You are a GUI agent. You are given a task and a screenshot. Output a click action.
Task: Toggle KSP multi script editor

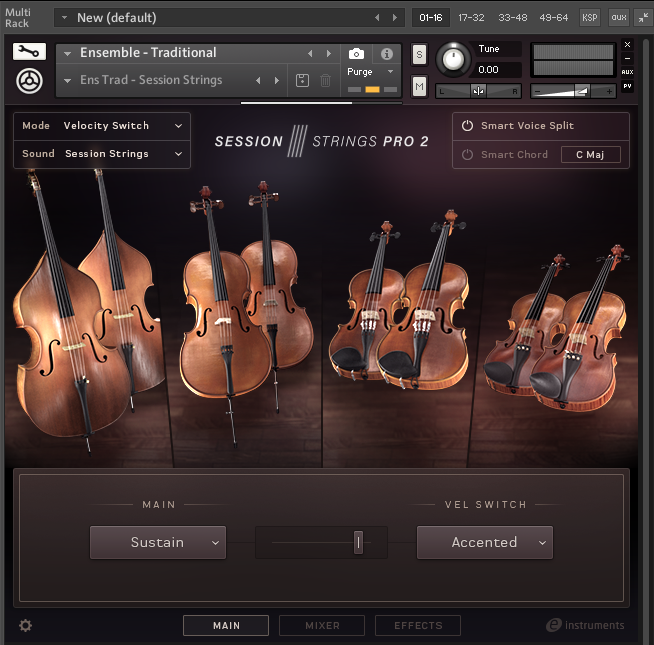pyautogui.click(x=590, y=18)
